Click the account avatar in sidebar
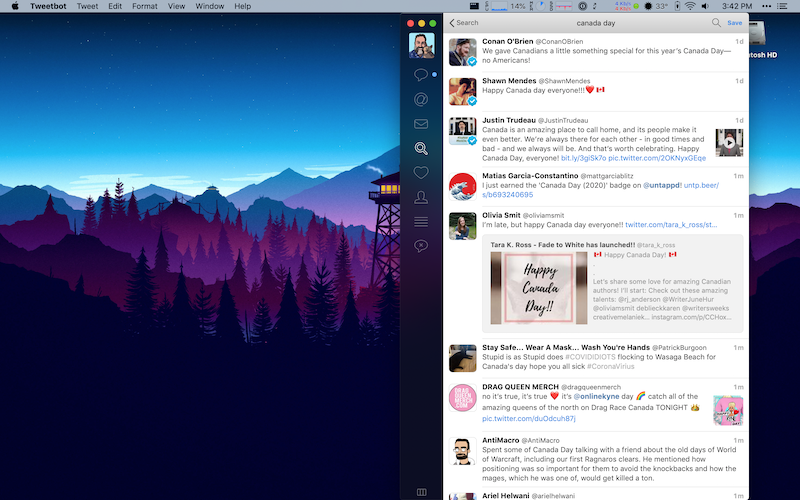This screenshot has height=500, width=800. tap(421, 45)
